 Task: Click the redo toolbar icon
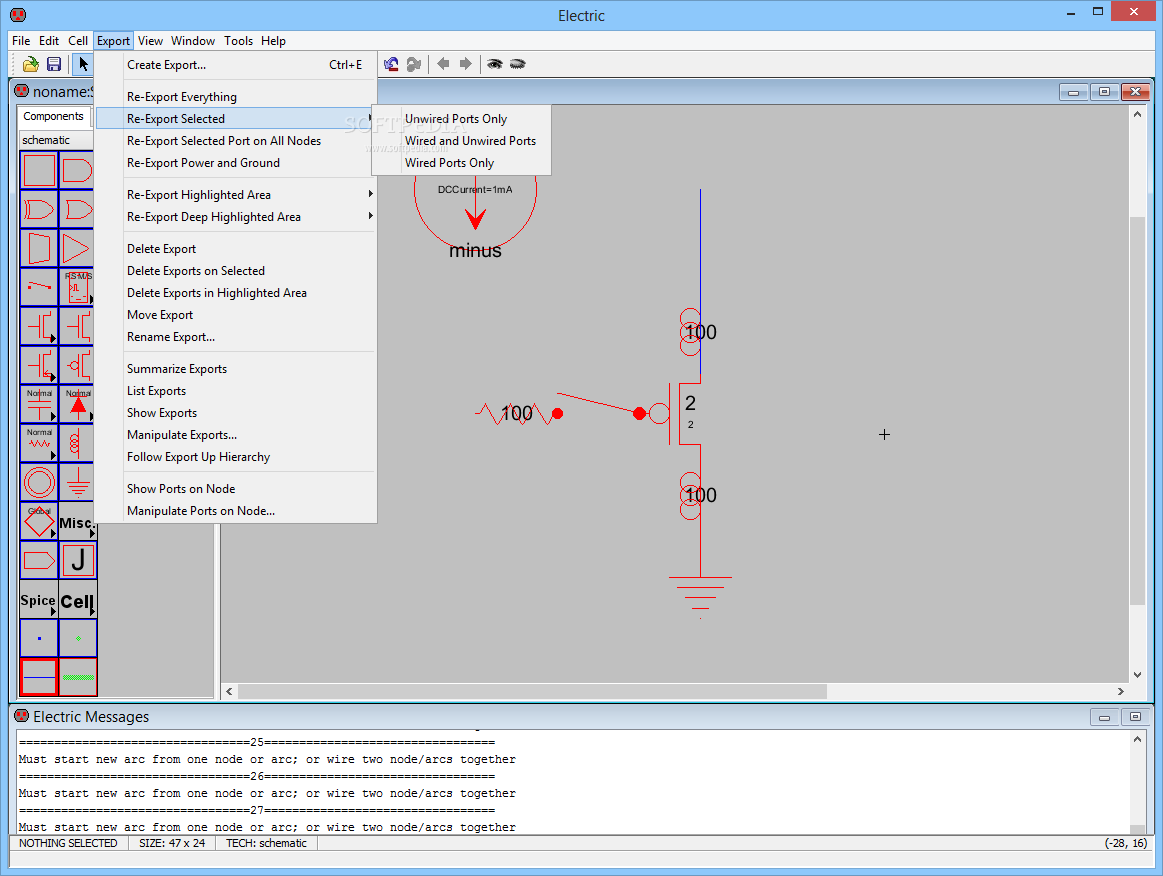414,65
